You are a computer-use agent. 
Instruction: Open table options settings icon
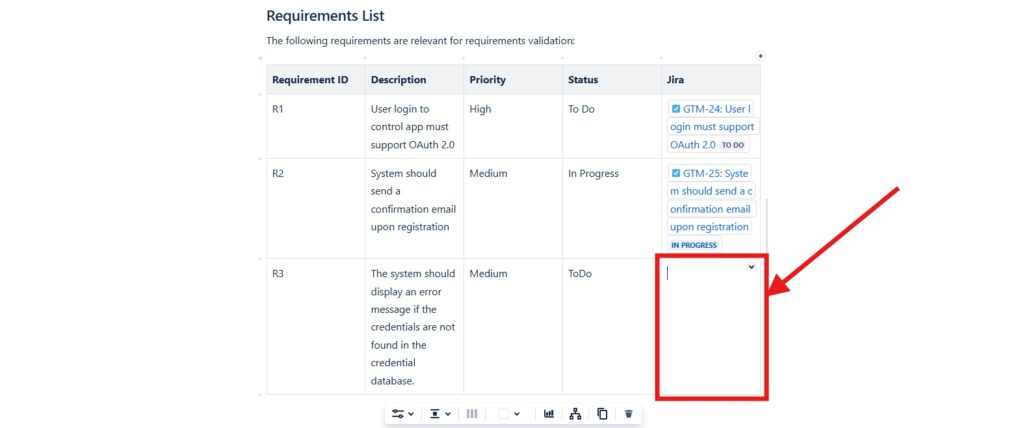(398, 413)
